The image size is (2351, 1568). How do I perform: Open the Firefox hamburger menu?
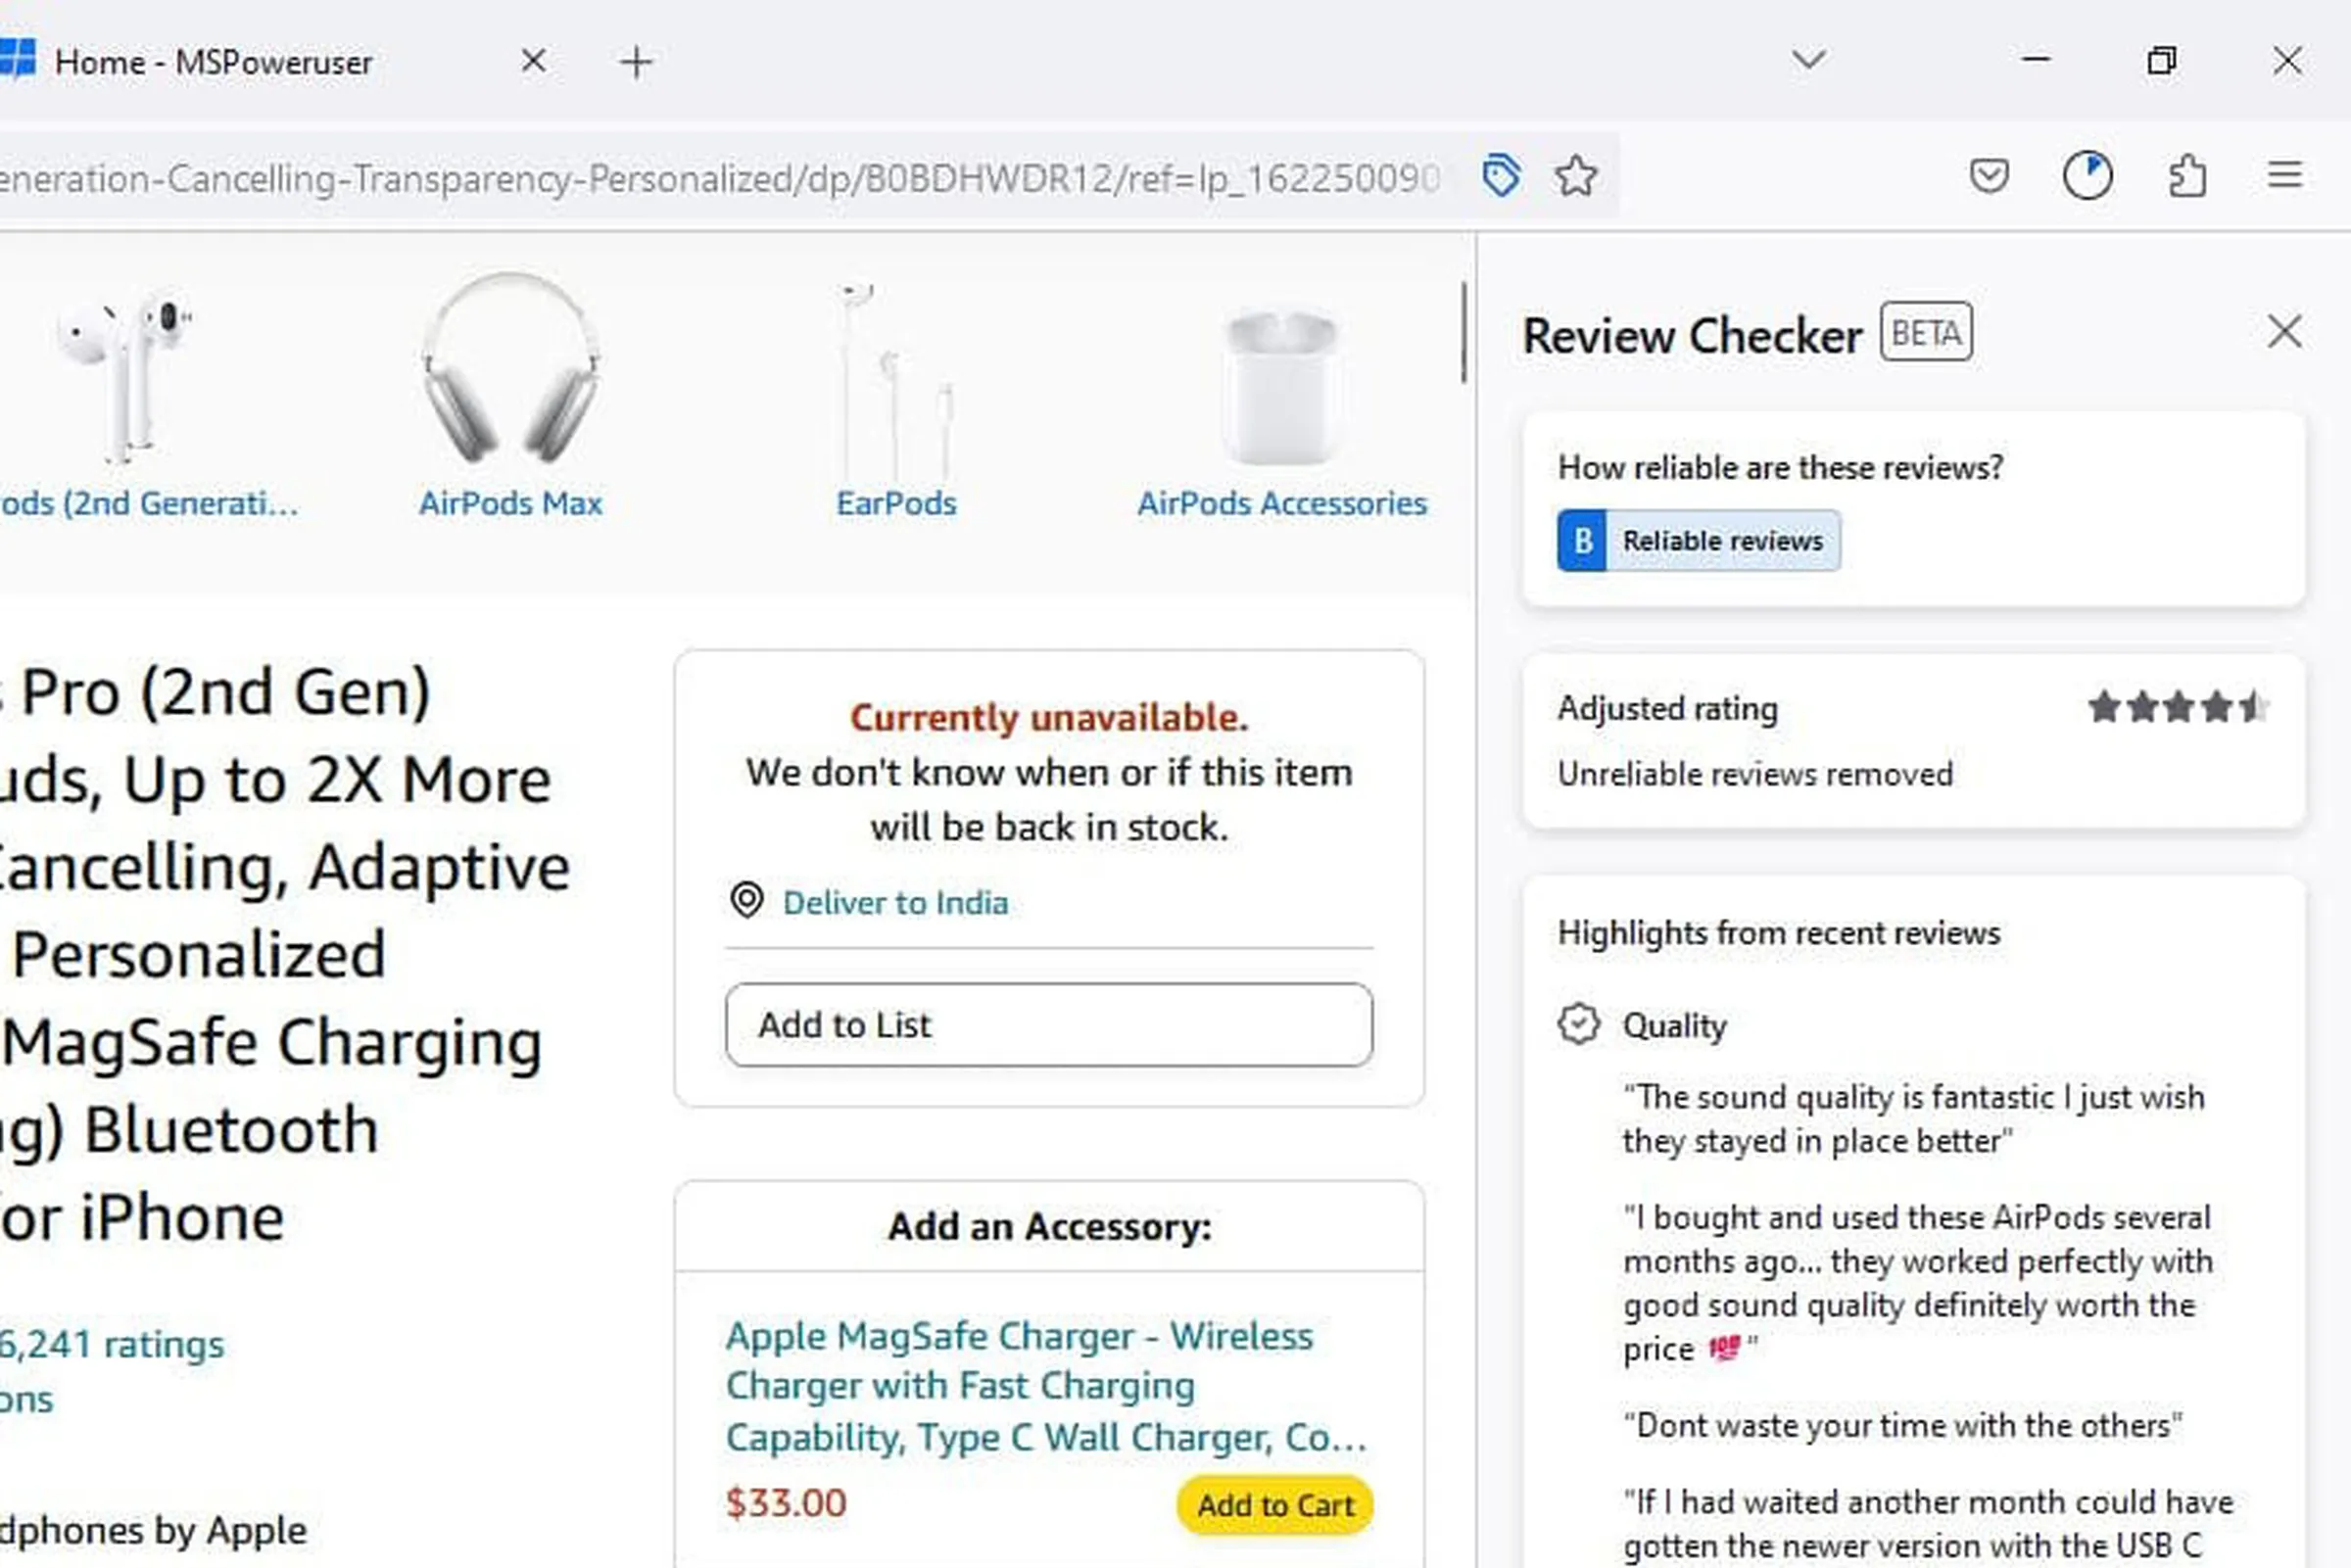coord(2285,176)
